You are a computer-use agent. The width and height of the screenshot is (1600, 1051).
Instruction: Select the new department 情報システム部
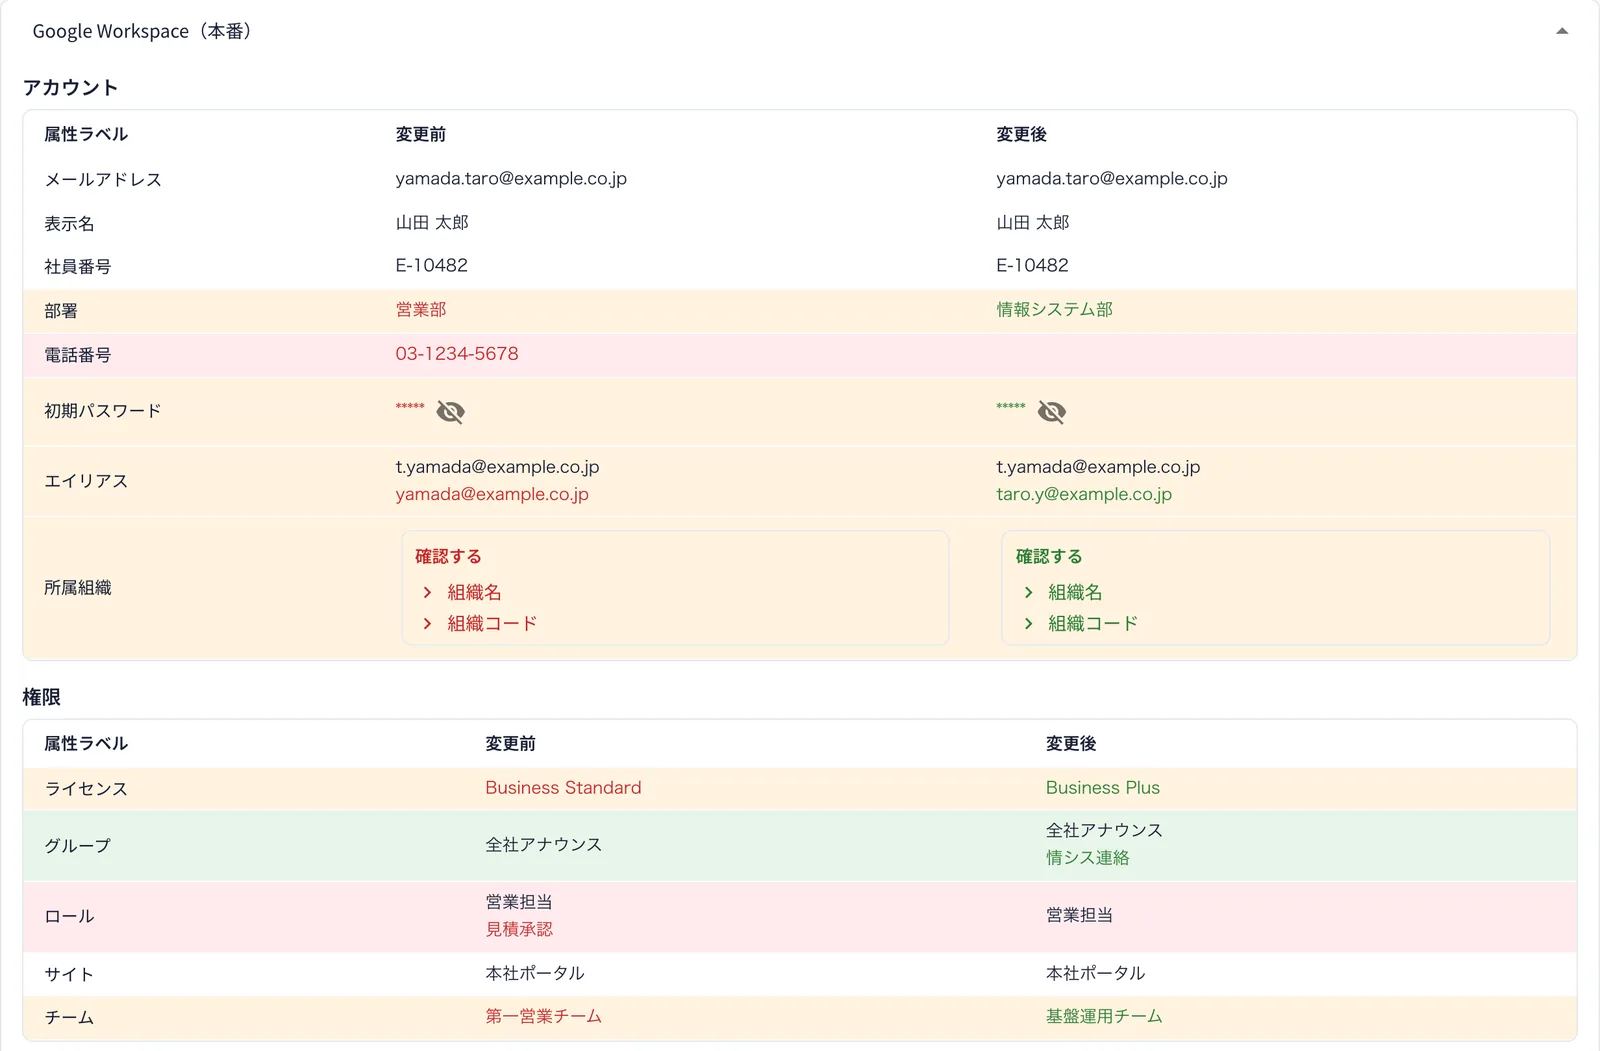pos(1054,309)
